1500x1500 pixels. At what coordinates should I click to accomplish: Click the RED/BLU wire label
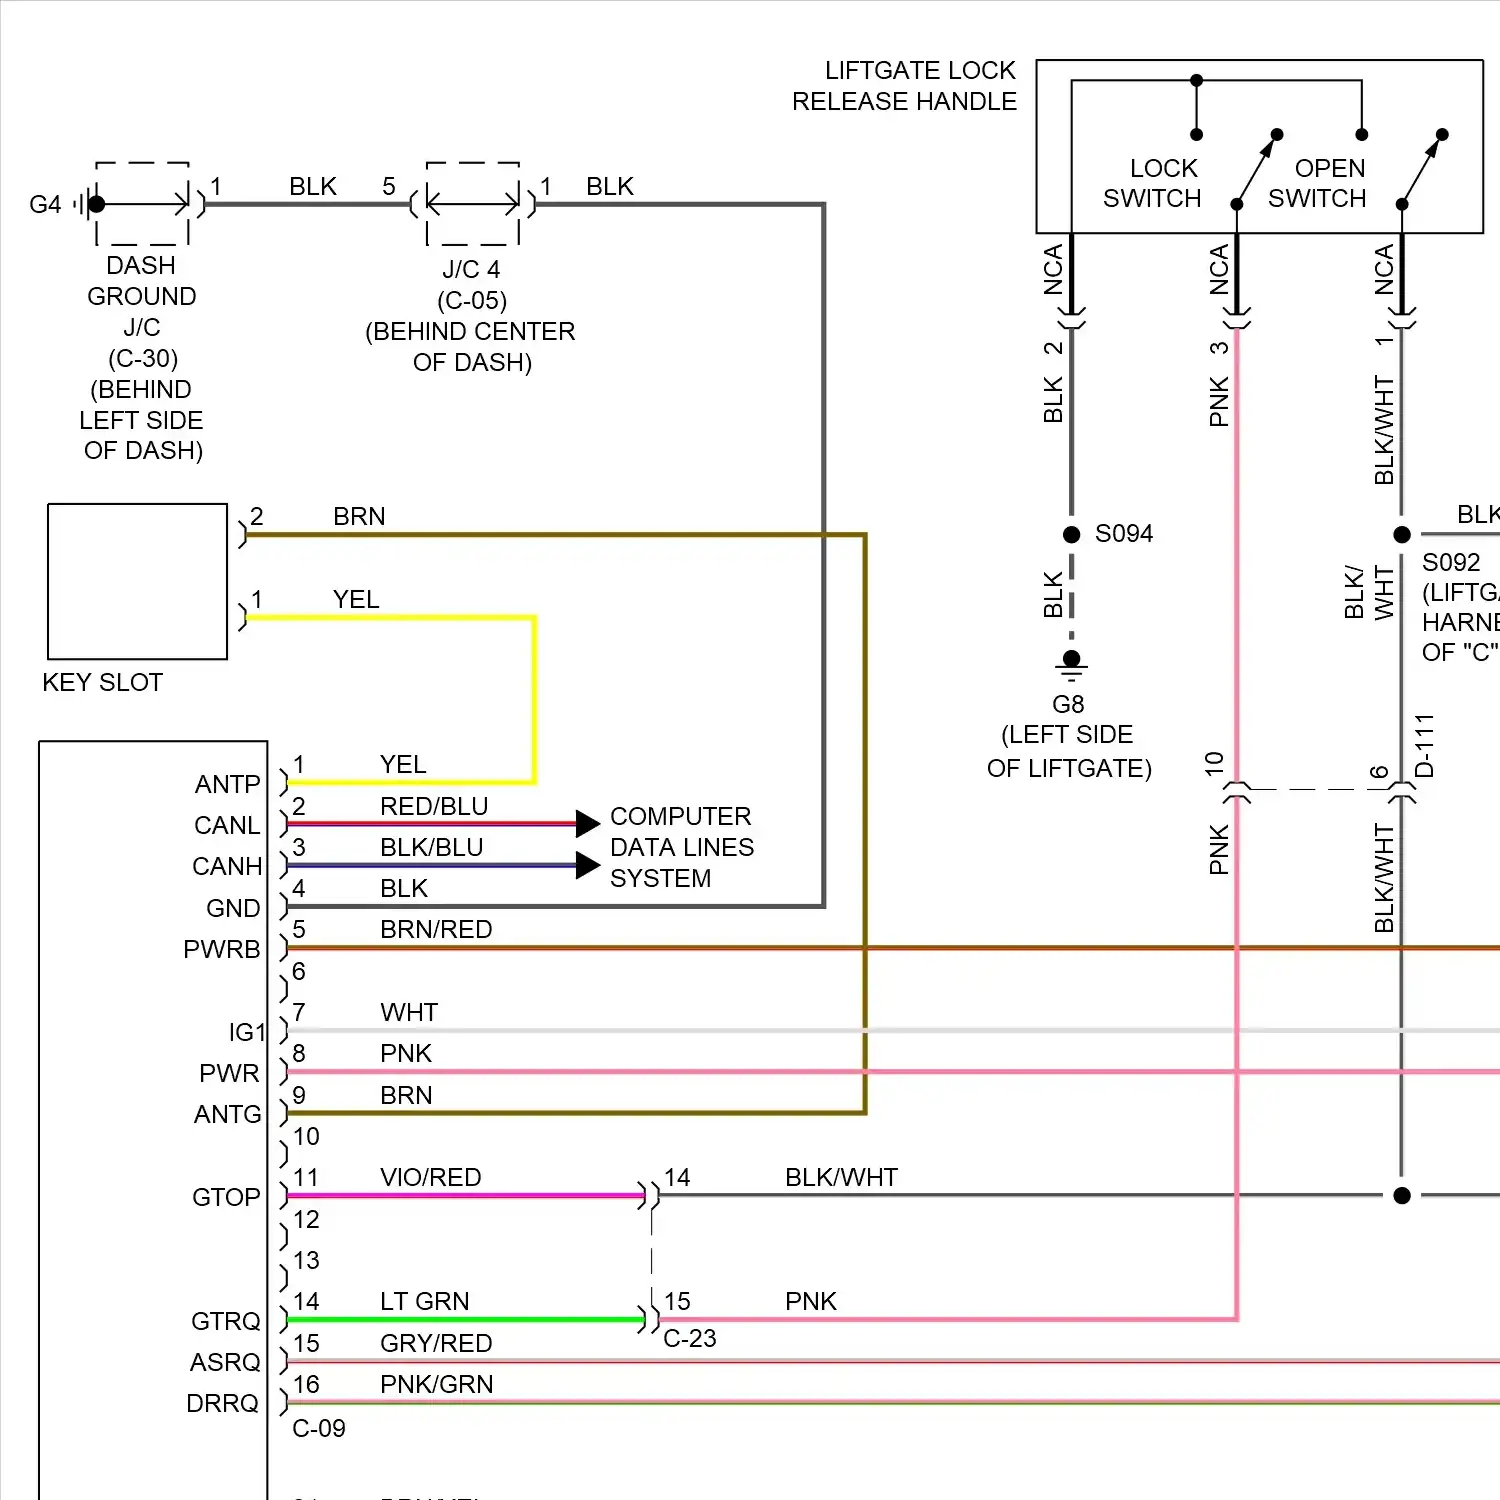coord(434,806)
